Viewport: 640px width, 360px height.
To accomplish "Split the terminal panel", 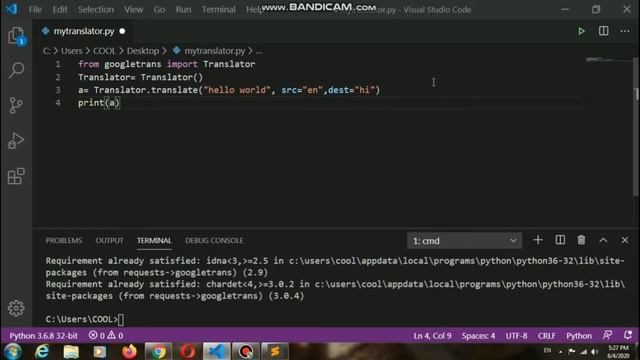I will 560,240.
